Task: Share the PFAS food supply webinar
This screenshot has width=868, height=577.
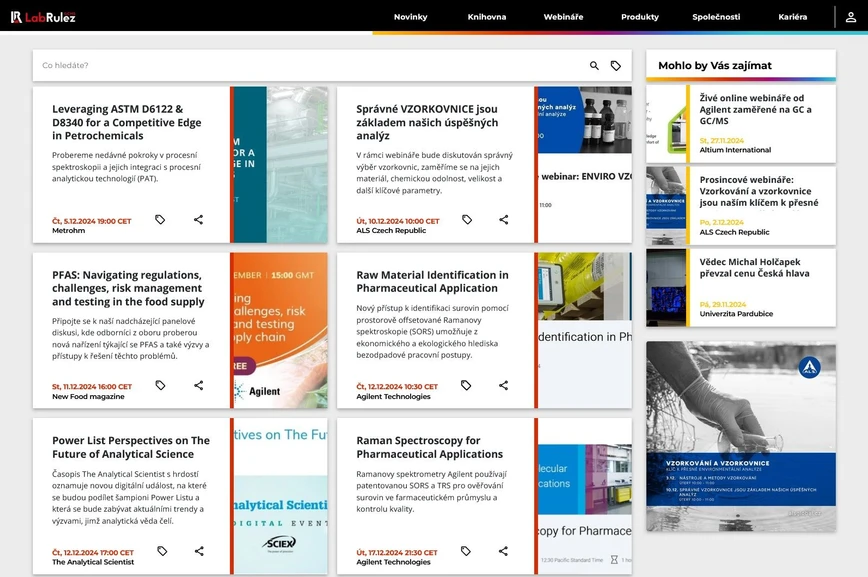Action: coord(198,385)
